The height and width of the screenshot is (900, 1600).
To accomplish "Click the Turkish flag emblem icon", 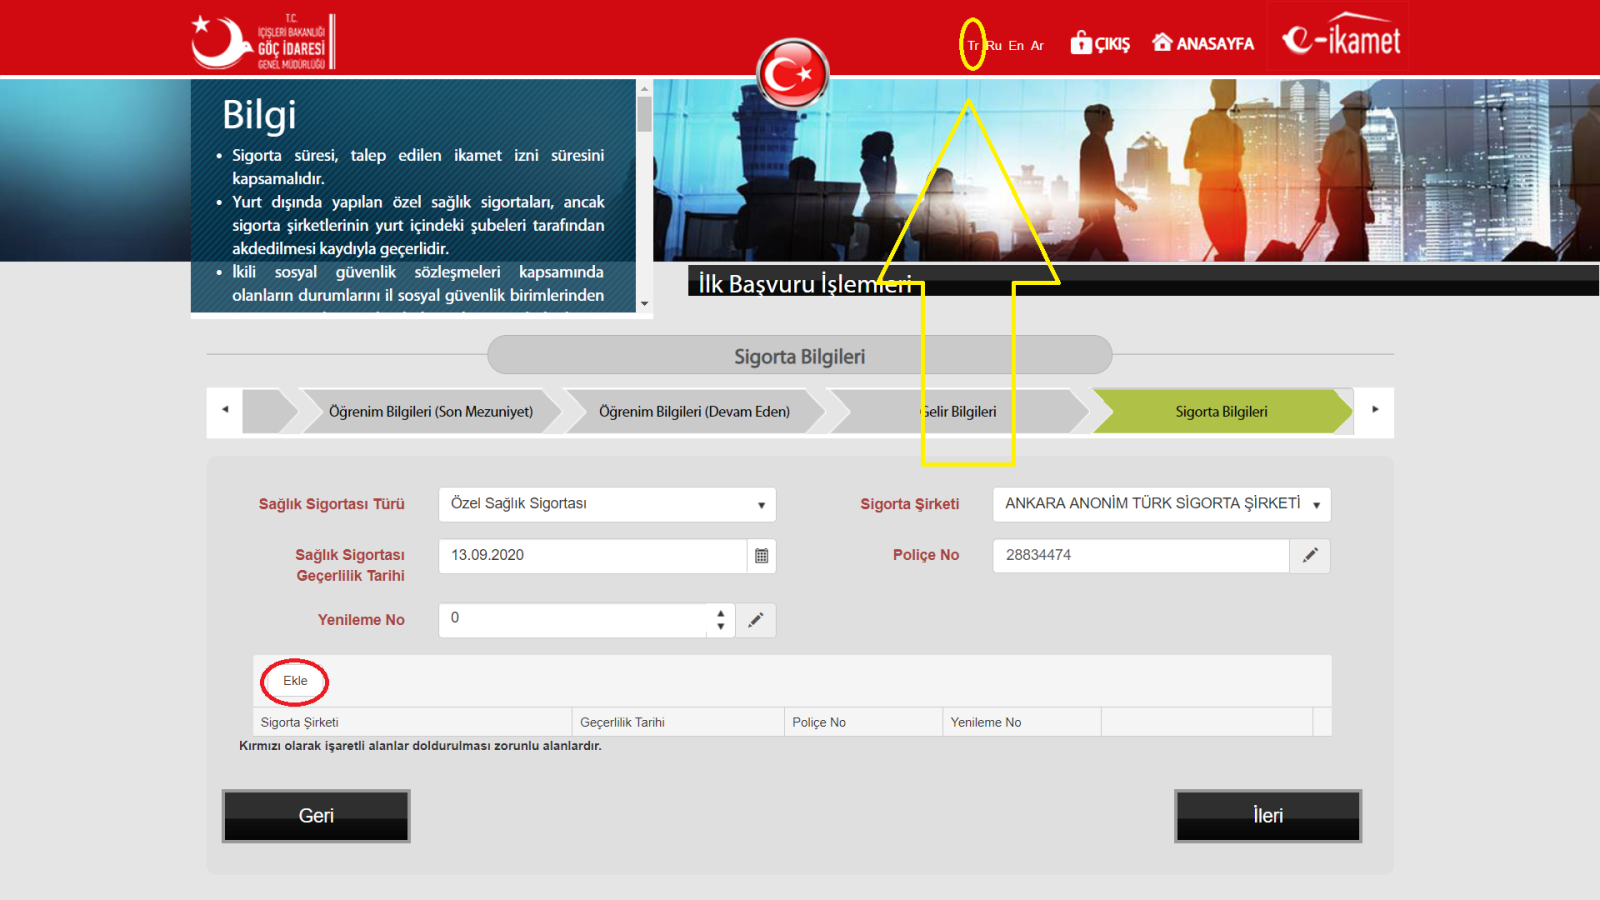I will (792, 73).
